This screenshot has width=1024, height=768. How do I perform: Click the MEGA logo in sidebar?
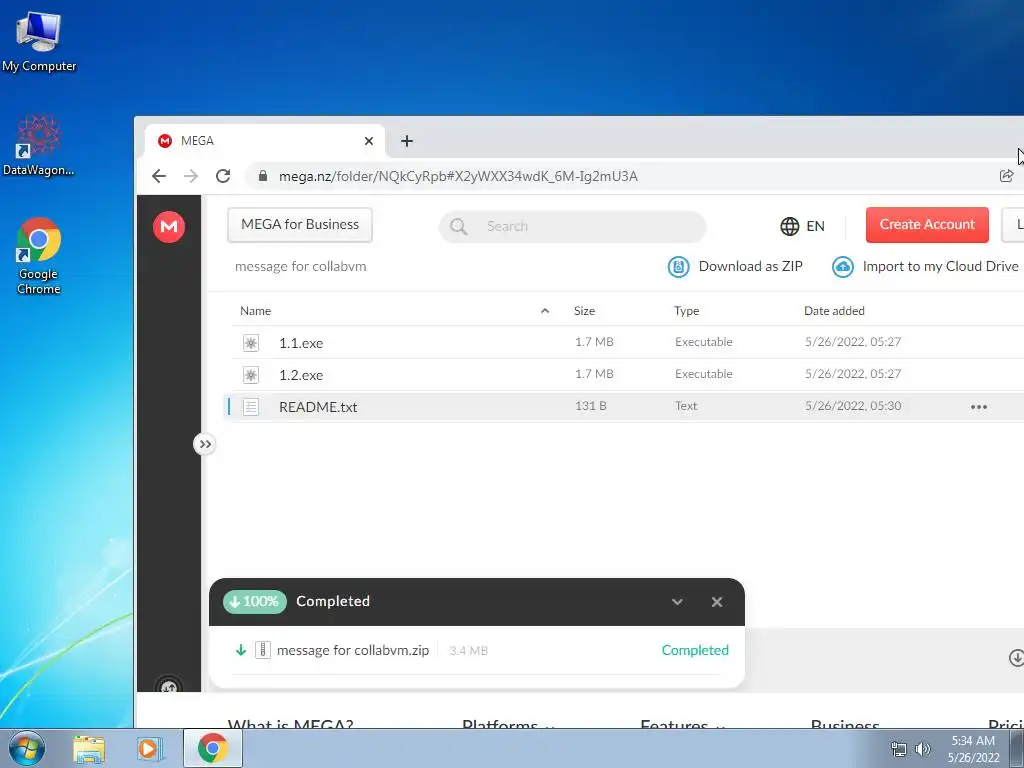pos(169,227)
